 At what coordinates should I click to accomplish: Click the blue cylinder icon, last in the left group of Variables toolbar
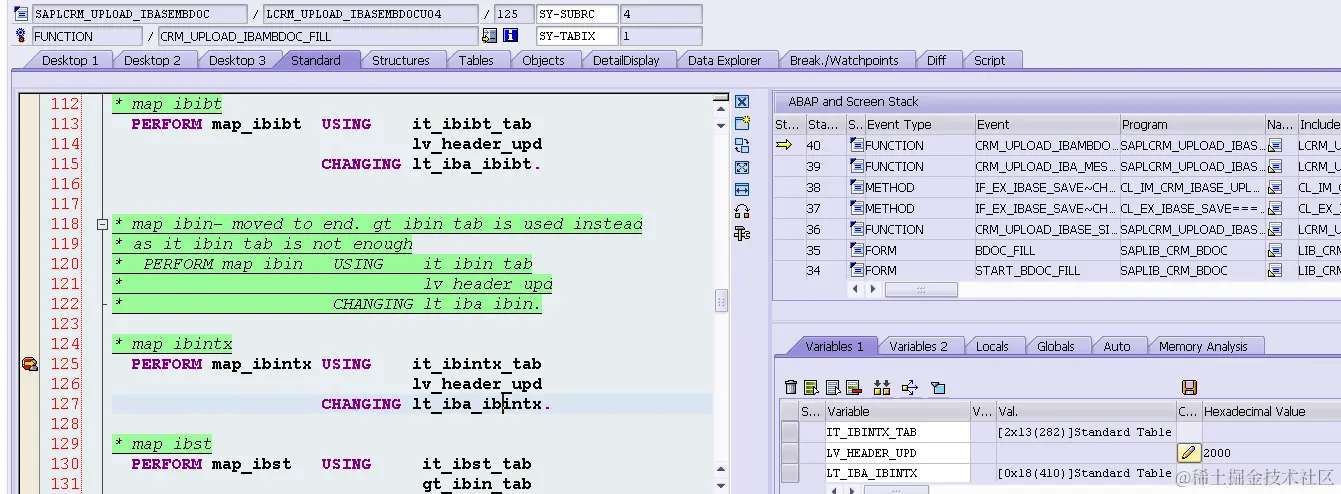[x=938, y=388]
